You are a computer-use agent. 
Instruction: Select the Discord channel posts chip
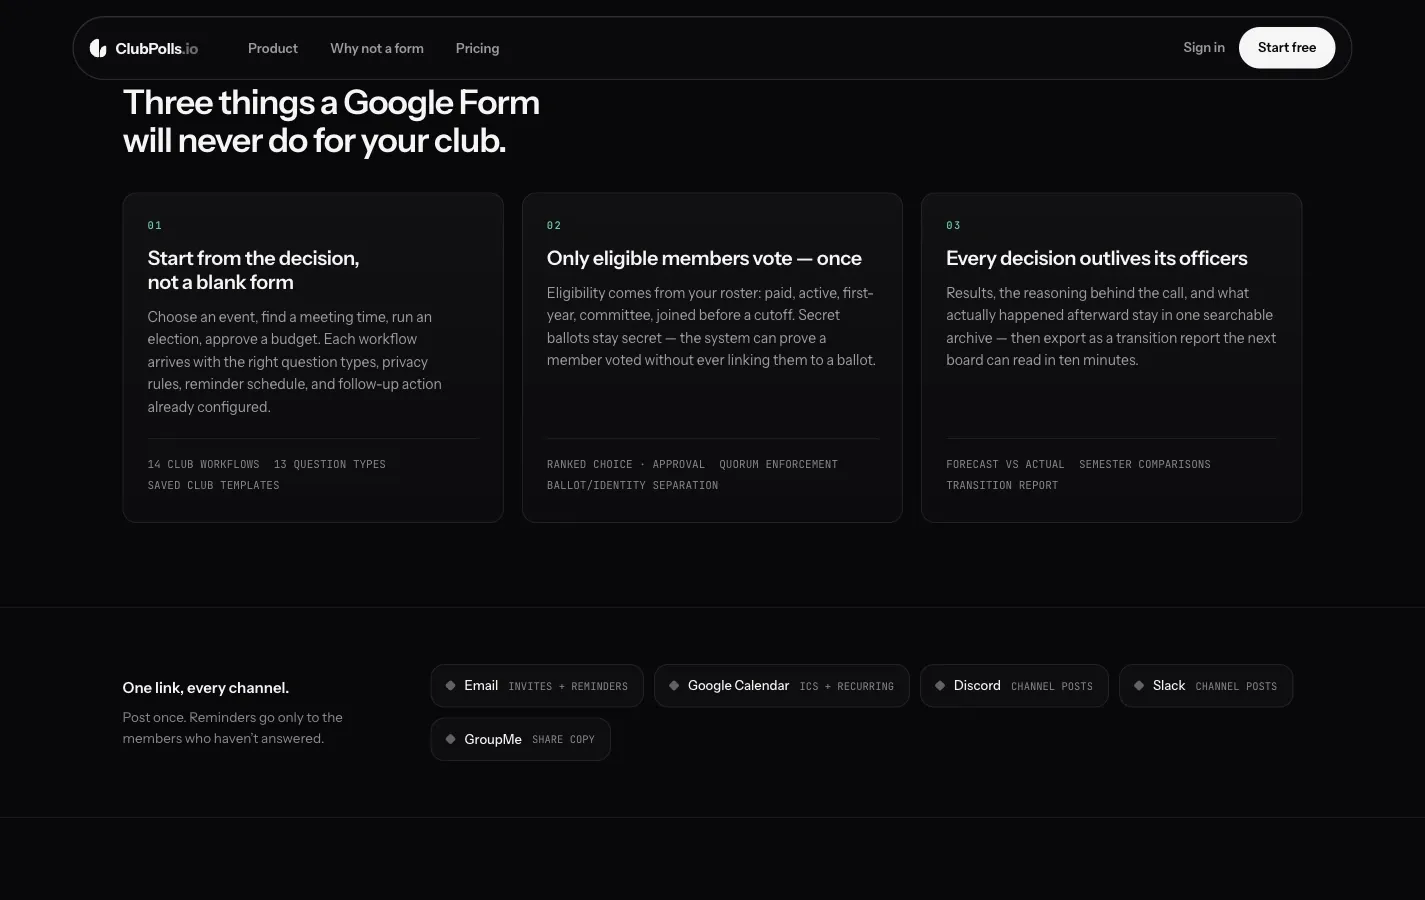coord(1014,686)
